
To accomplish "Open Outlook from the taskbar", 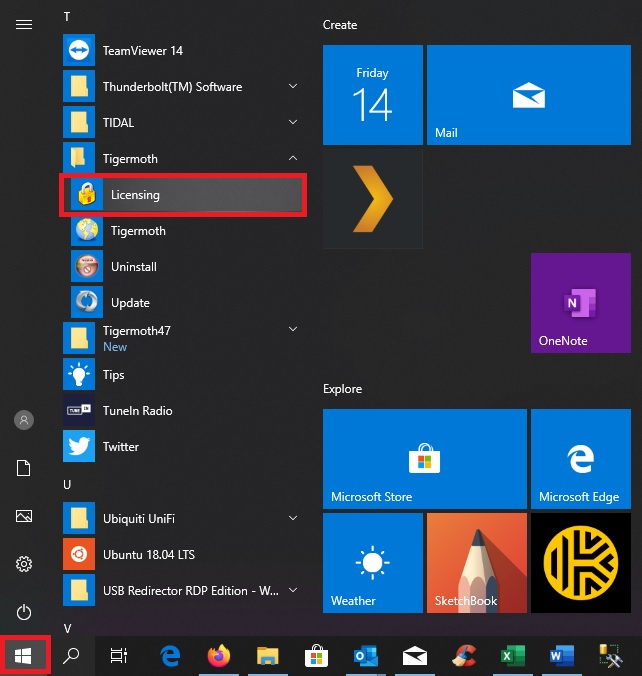I will coord(366,656).
